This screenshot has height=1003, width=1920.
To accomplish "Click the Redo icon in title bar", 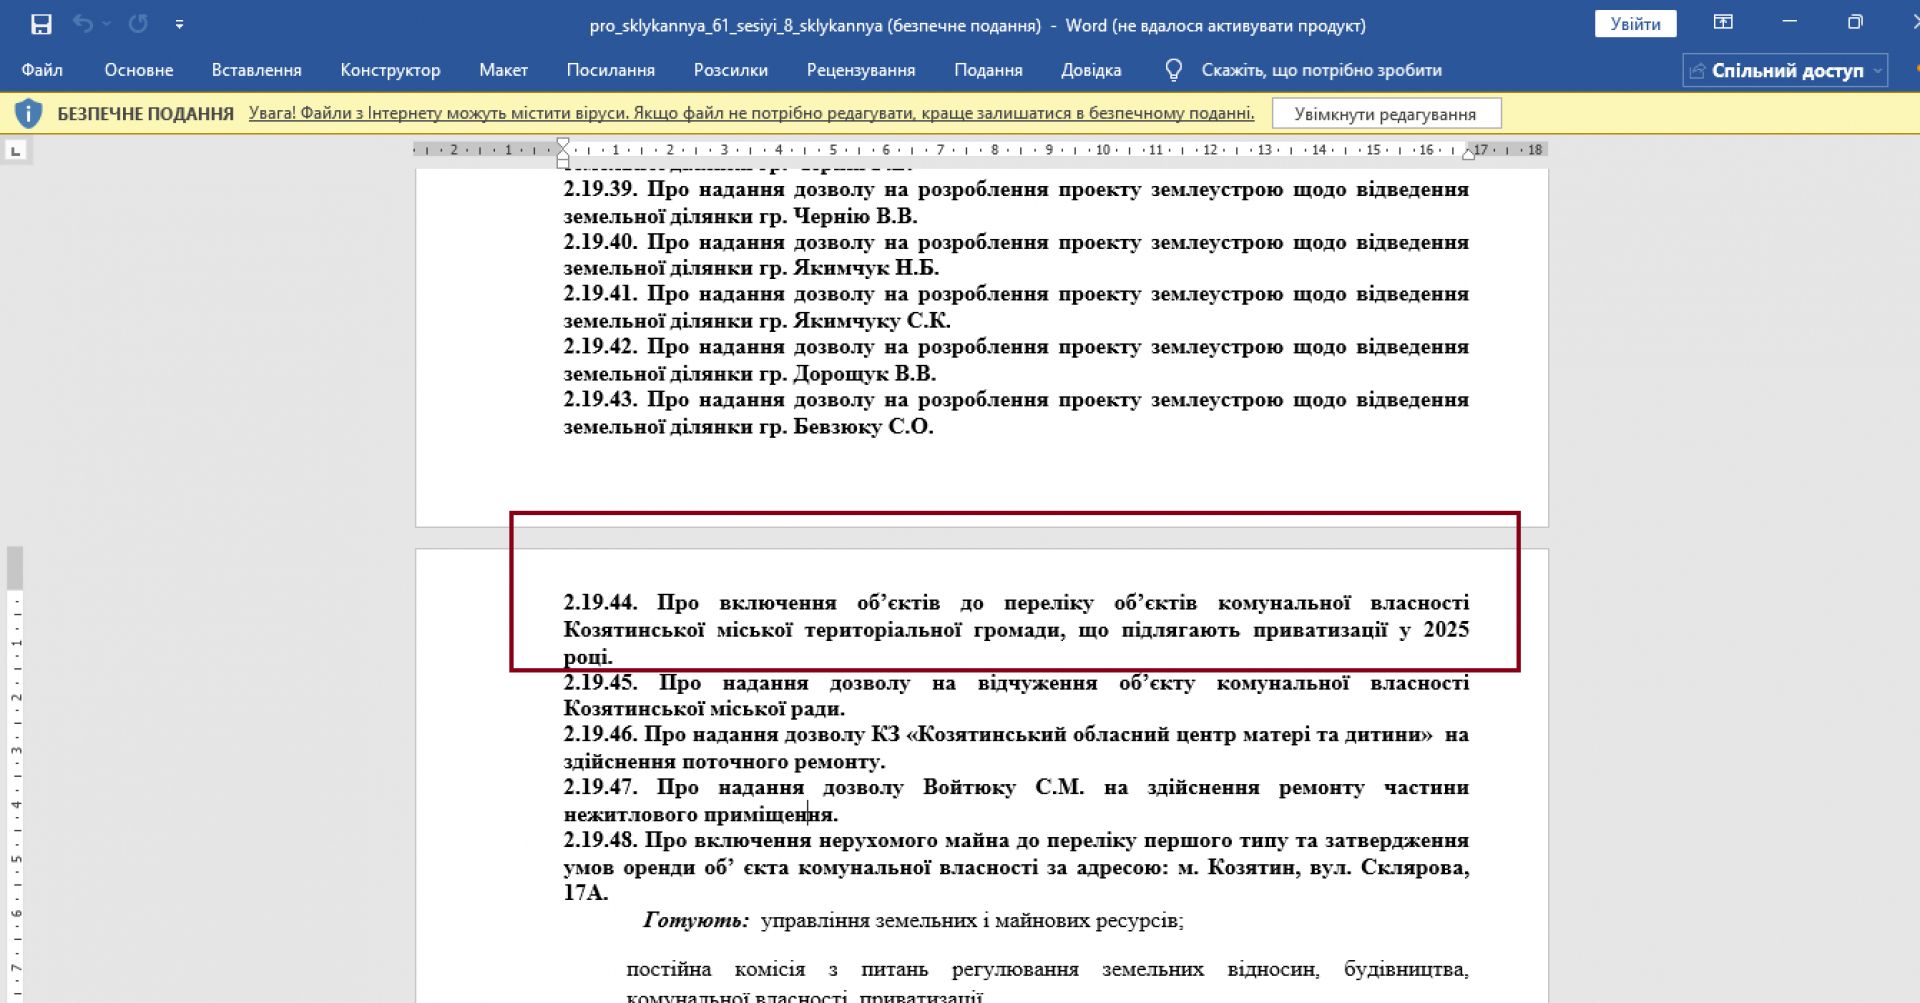I will tap(138, 24).
